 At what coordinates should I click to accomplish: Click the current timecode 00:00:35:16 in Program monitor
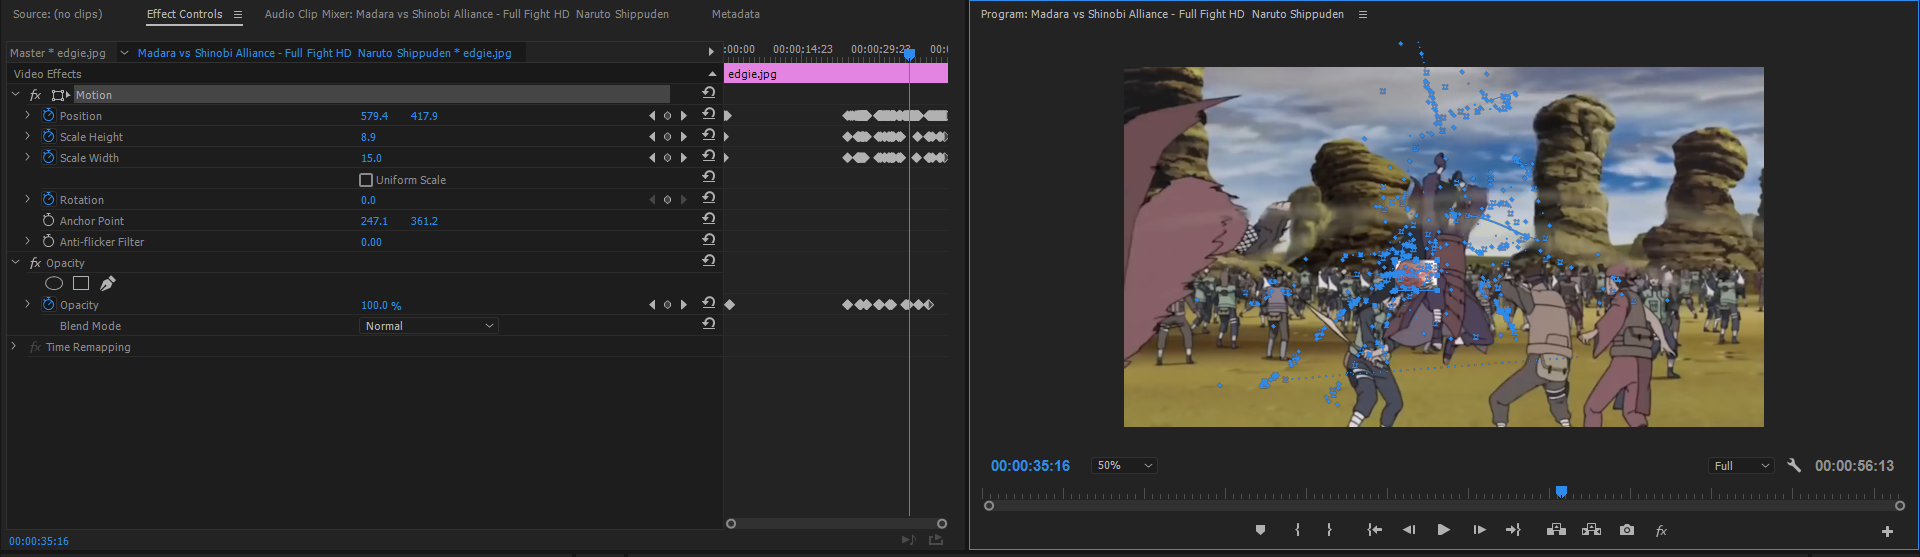pos(1030,466)
